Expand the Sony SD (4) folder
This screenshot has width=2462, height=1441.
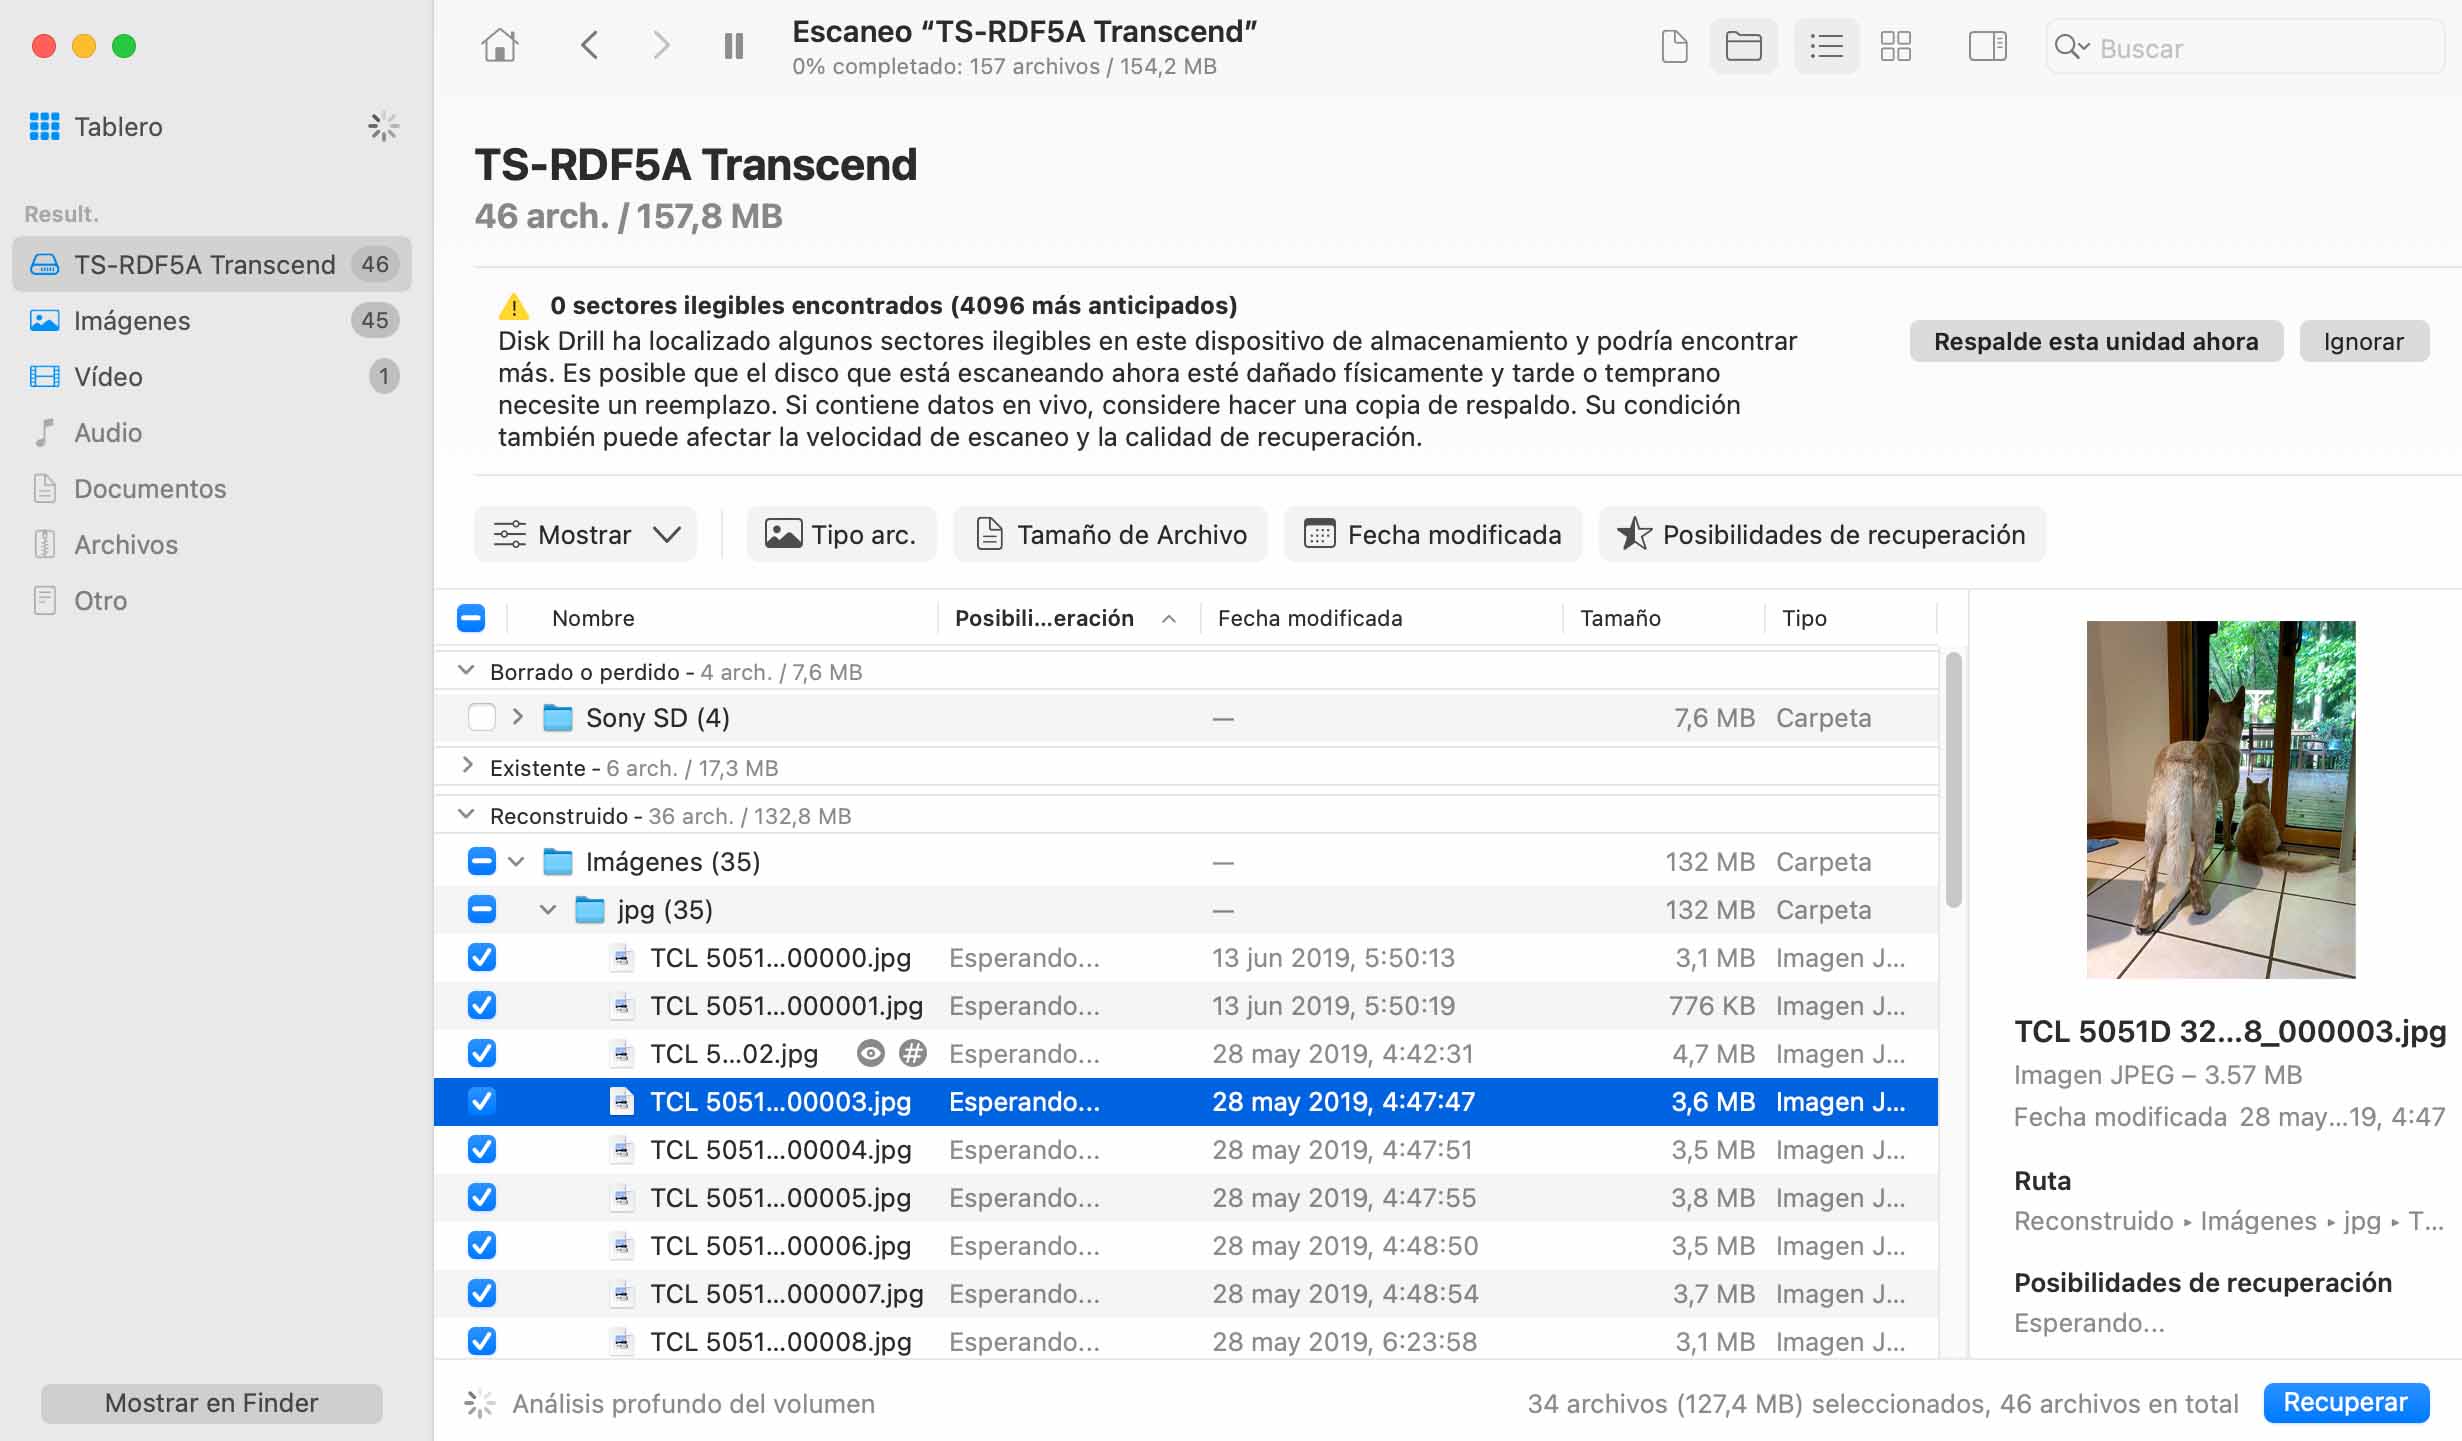click(517, 717)
